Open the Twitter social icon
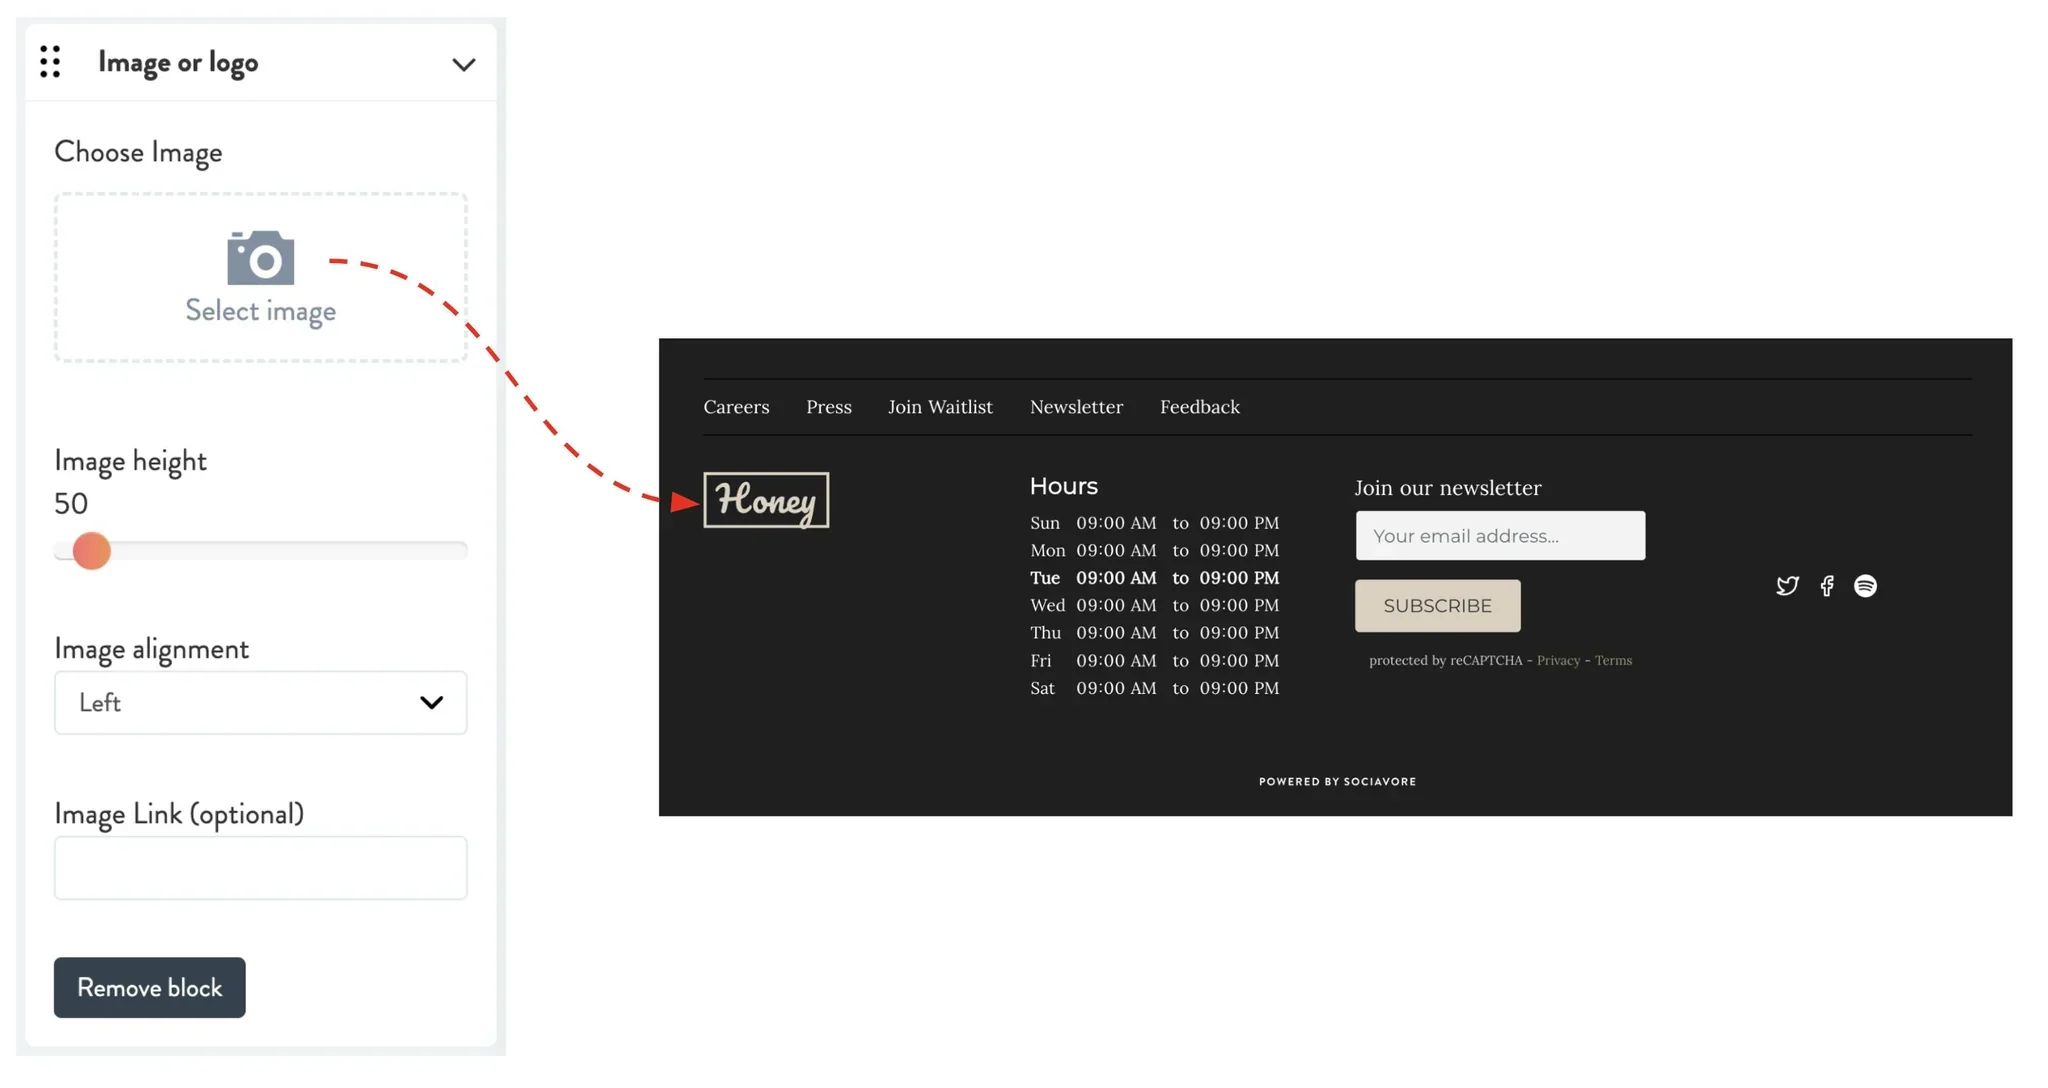 click(1787, 586)
